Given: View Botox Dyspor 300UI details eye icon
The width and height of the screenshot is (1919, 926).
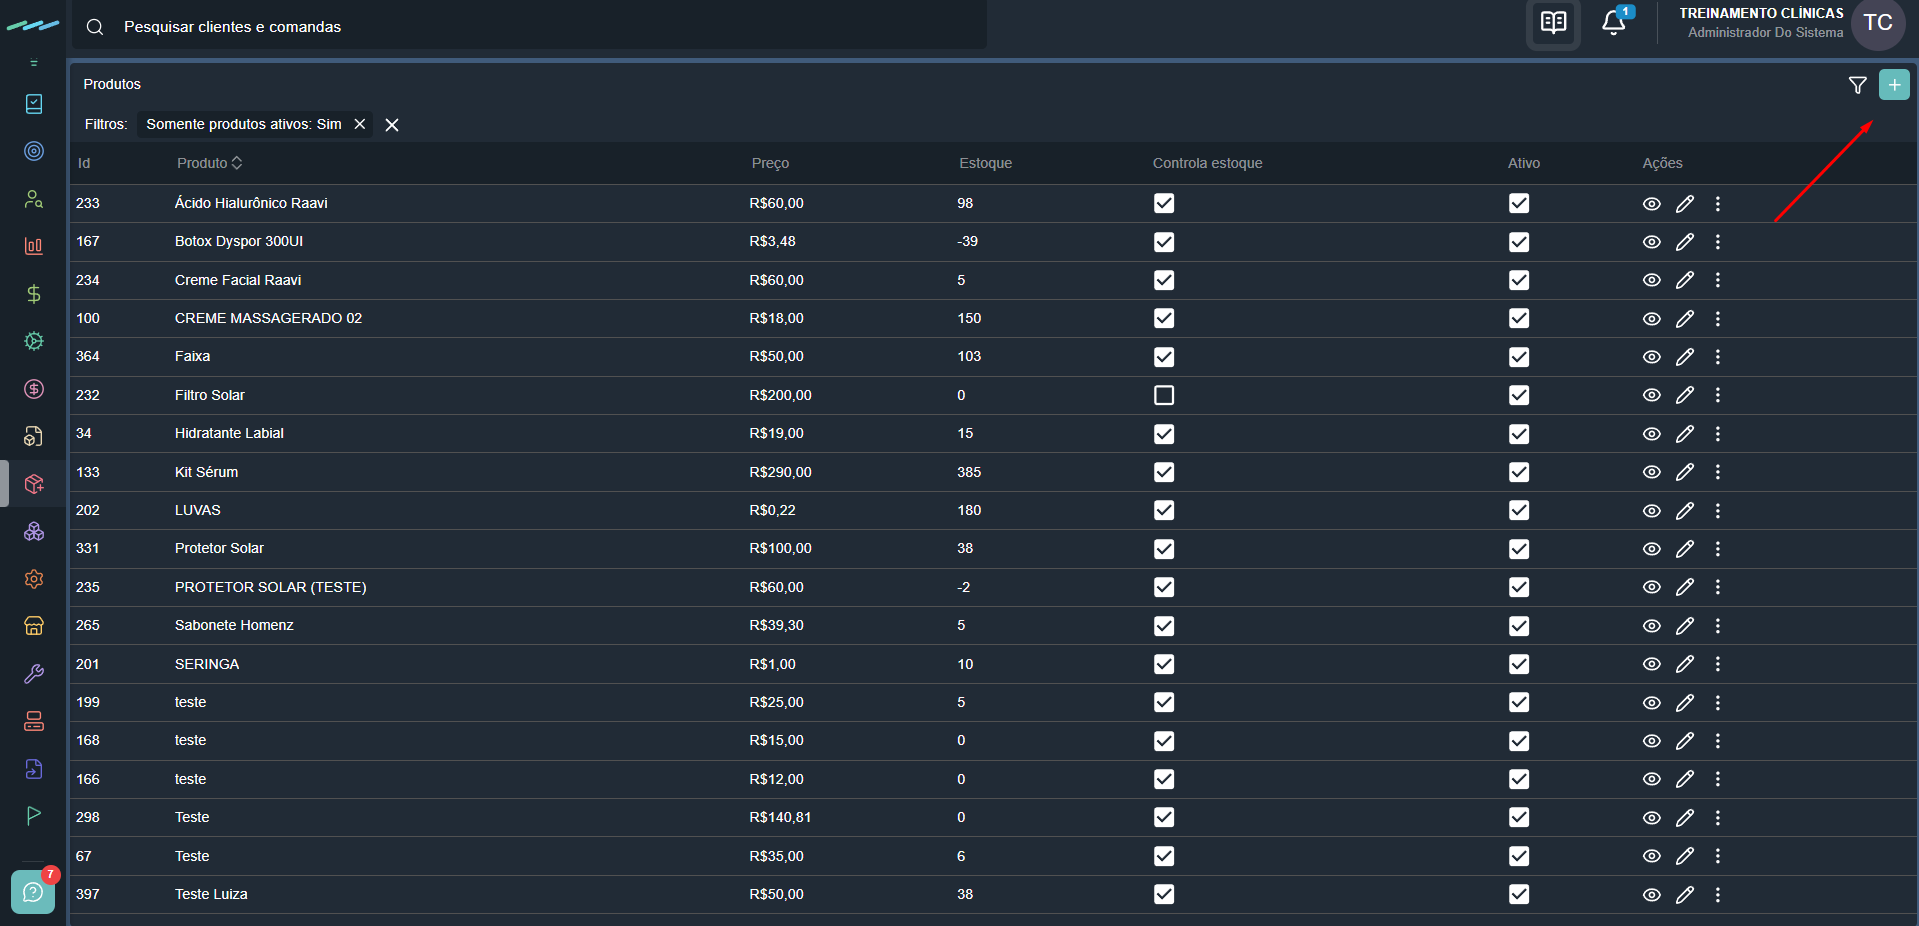Looking at the screenshot, I should [1652, 242].
